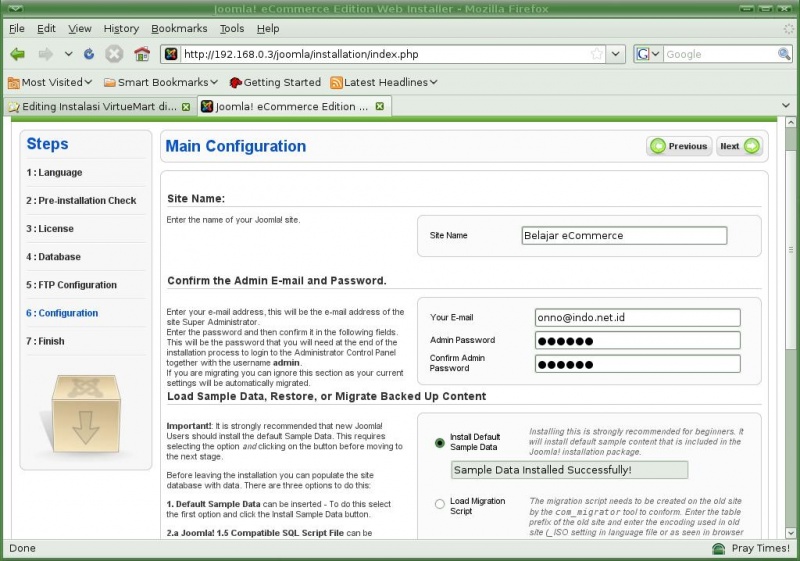800x561 pixels.
Task: Click the Stop loading icon
Action: tap(114, 54)
